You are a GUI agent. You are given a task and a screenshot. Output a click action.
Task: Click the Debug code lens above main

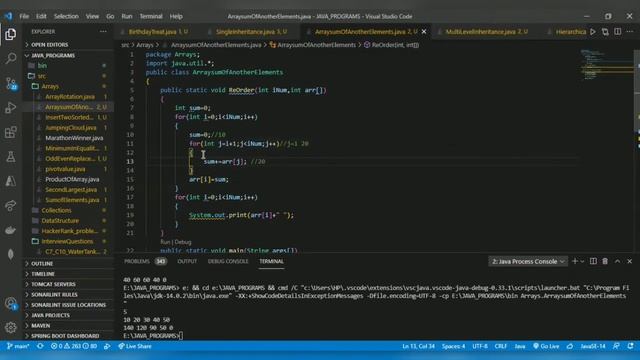click(x=183, y=242)
